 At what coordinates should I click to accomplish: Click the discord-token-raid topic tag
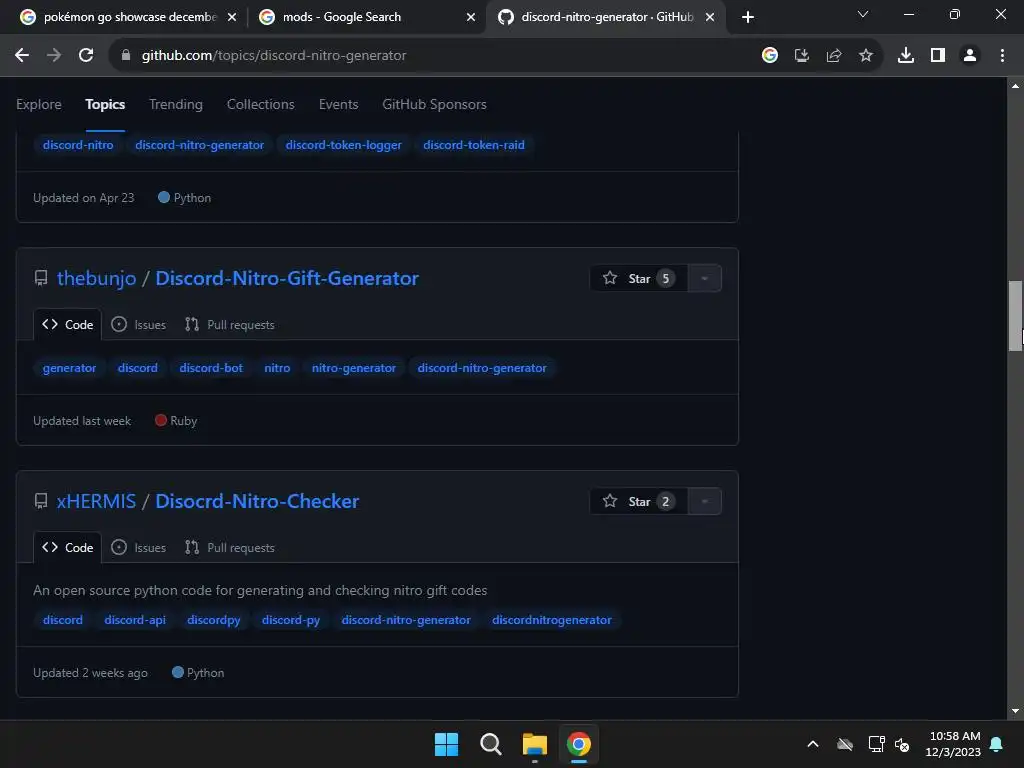click(474, 145)
